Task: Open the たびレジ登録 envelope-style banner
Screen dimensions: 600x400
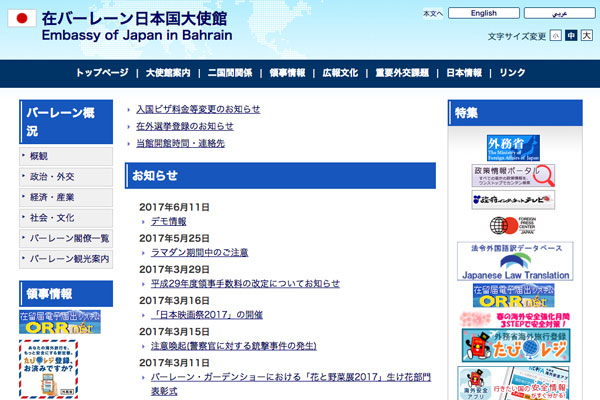Action: pos(49,369)
